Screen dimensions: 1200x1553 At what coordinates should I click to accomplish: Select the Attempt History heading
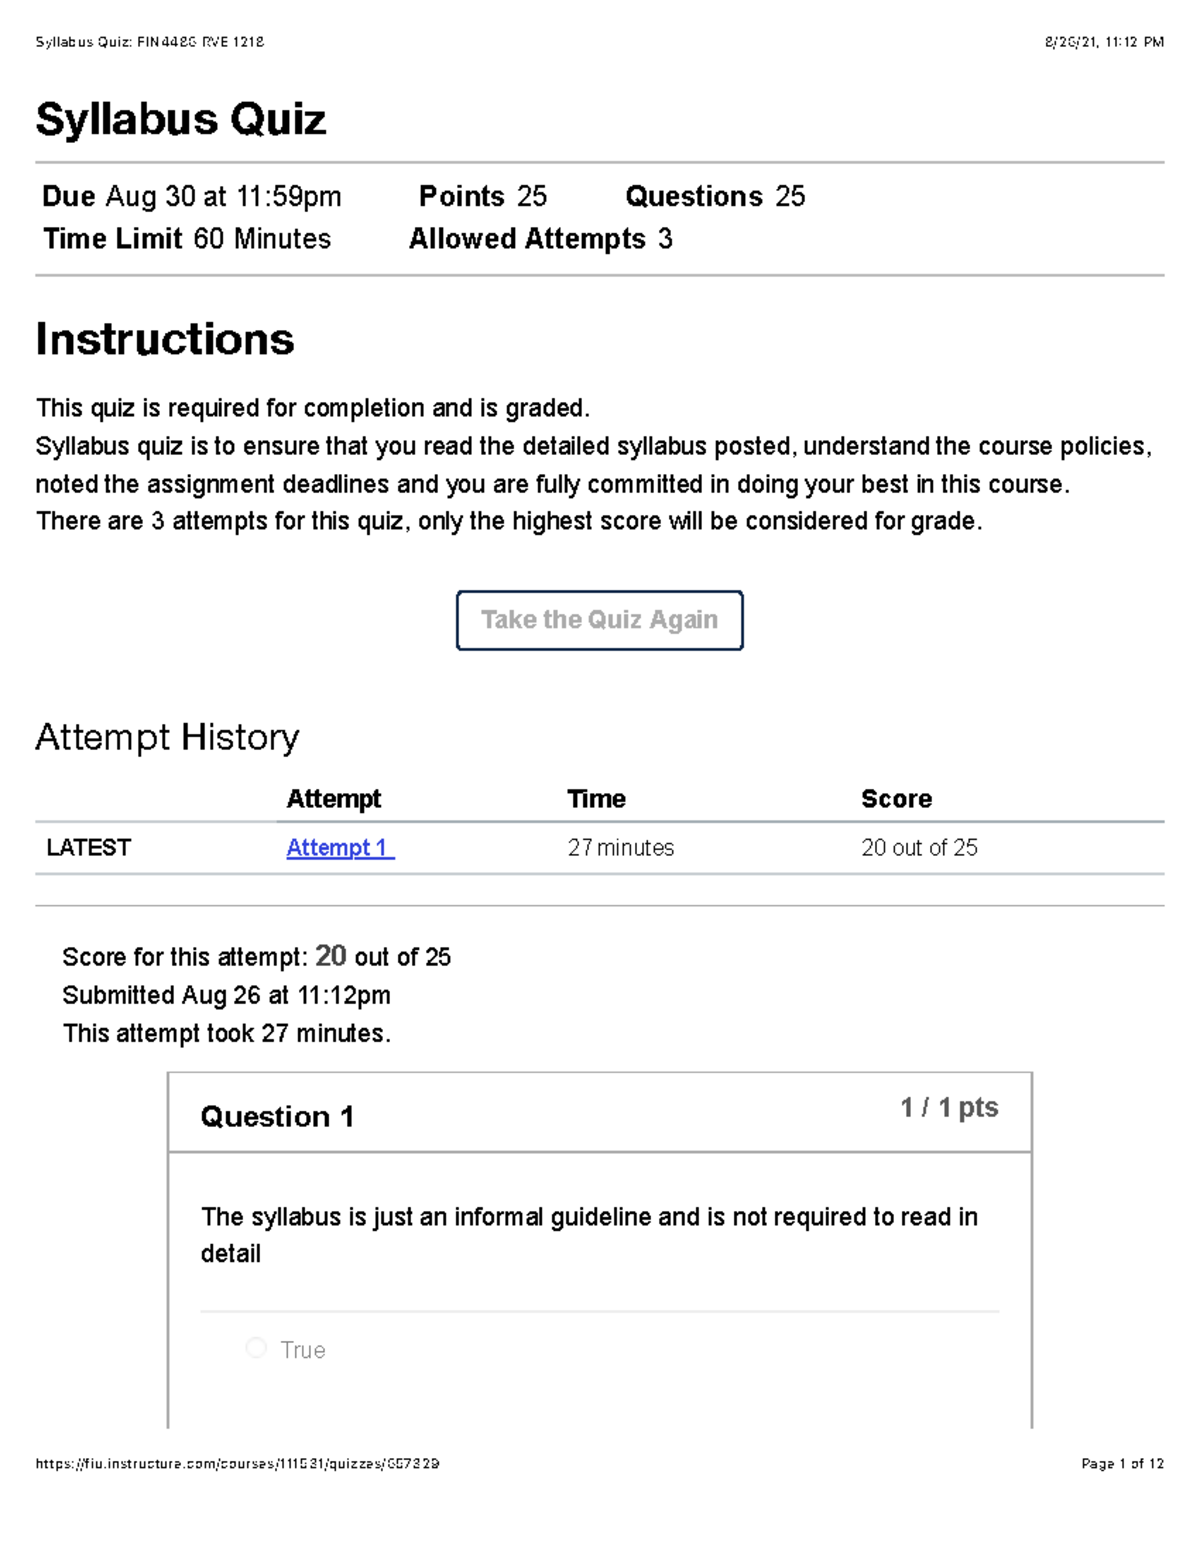[x=168, y=737]
